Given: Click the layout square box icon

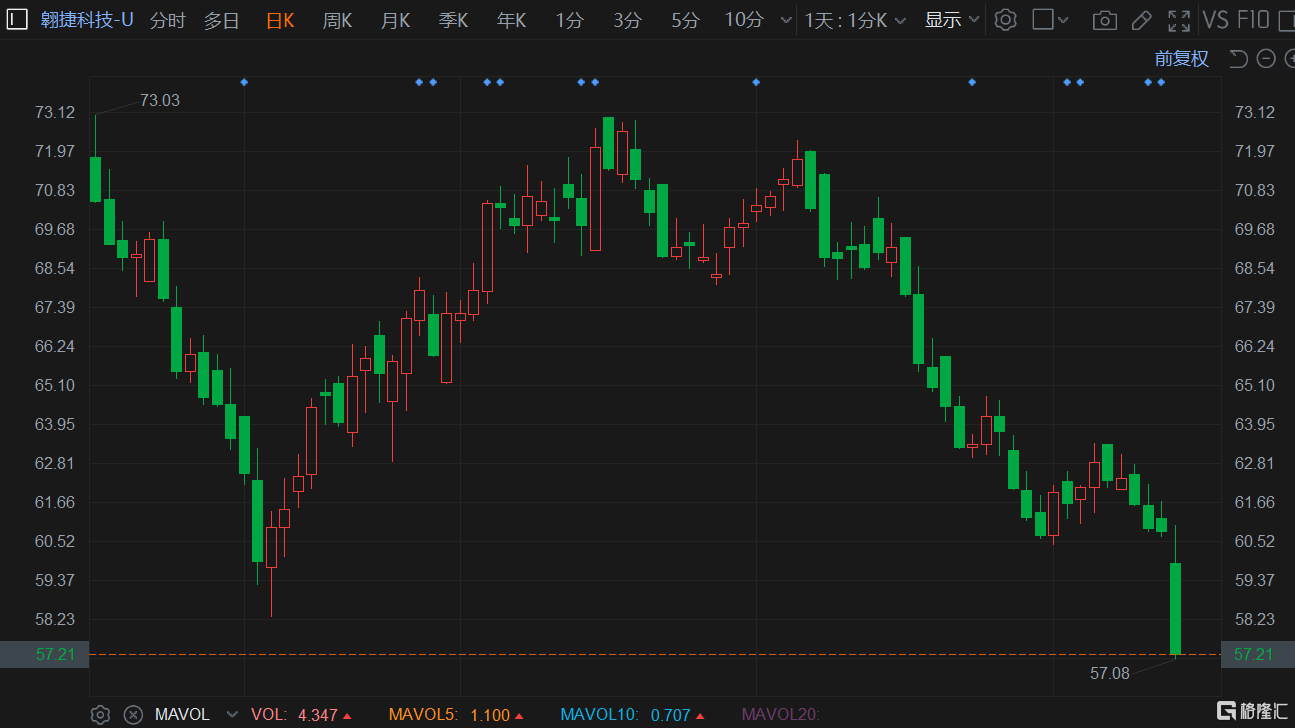Looking at the screenshot, I should tap(1043, 20).
